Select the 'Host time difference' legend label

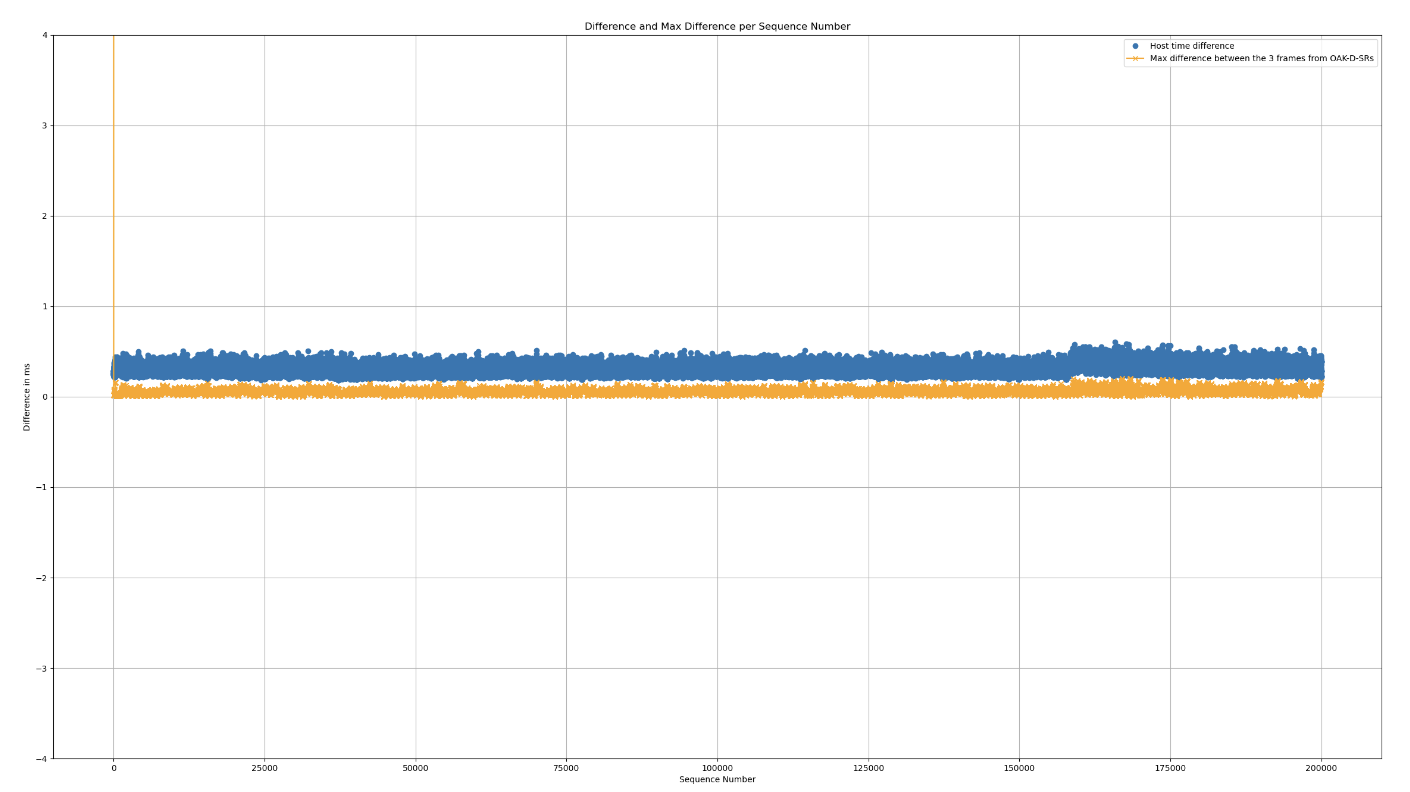[1191, 46]
